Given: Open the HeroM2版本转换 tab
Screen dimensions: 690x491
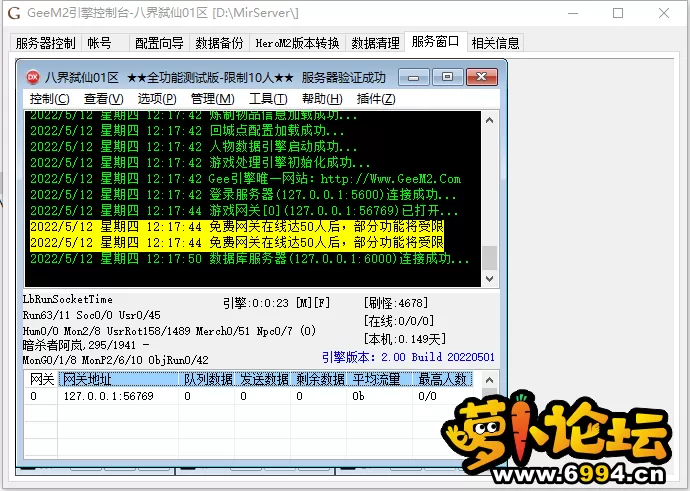Looking at the screenshot, I should pyautogui.click(x=297, y=43).
